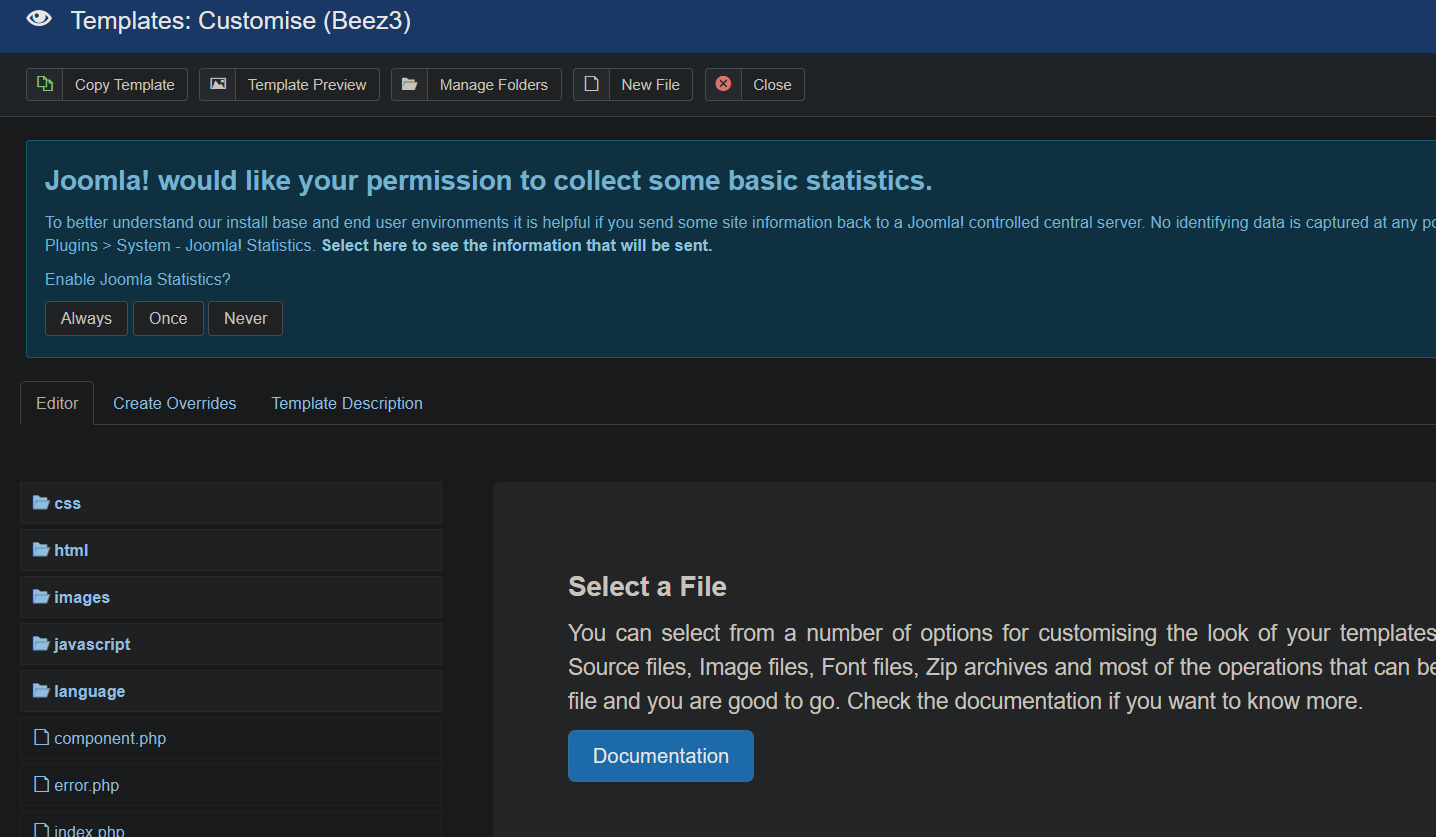Switch to the Create Overrides tab
Screen dimensions: 1436x837
pos(174,403)
